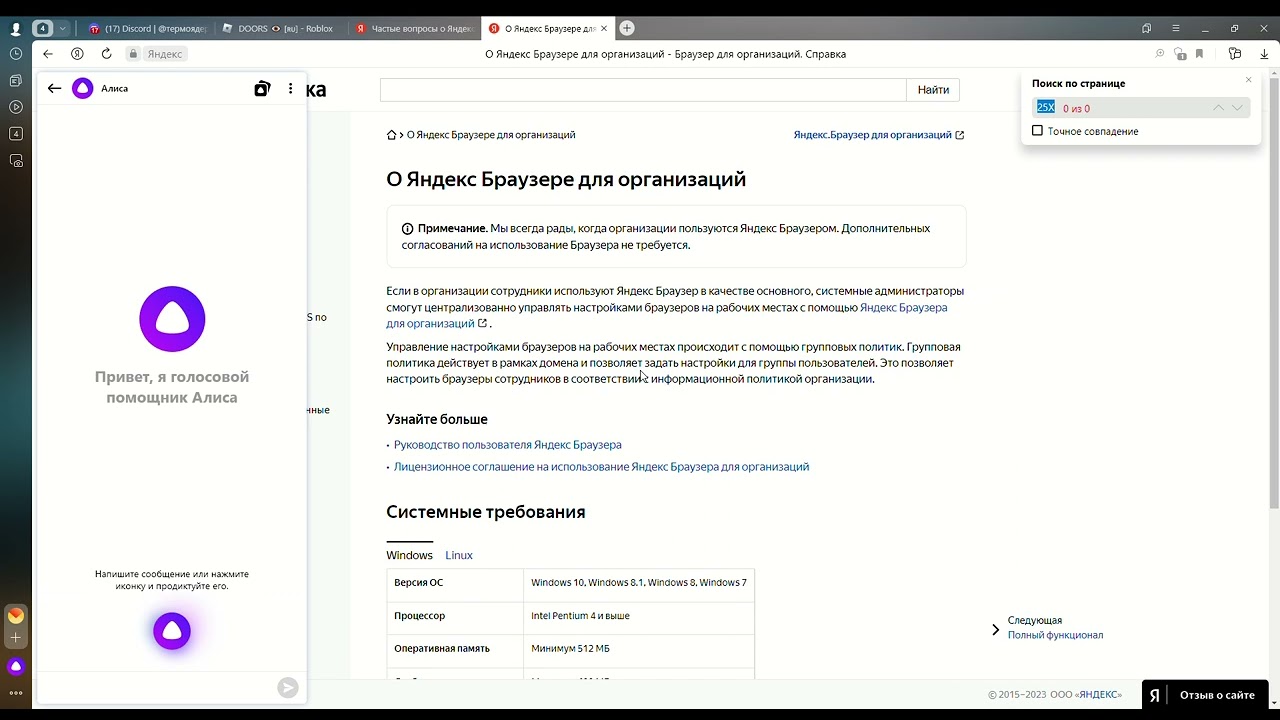
Task: Expand the tab group dropdown arrow
Action: [x=62, y=29]
